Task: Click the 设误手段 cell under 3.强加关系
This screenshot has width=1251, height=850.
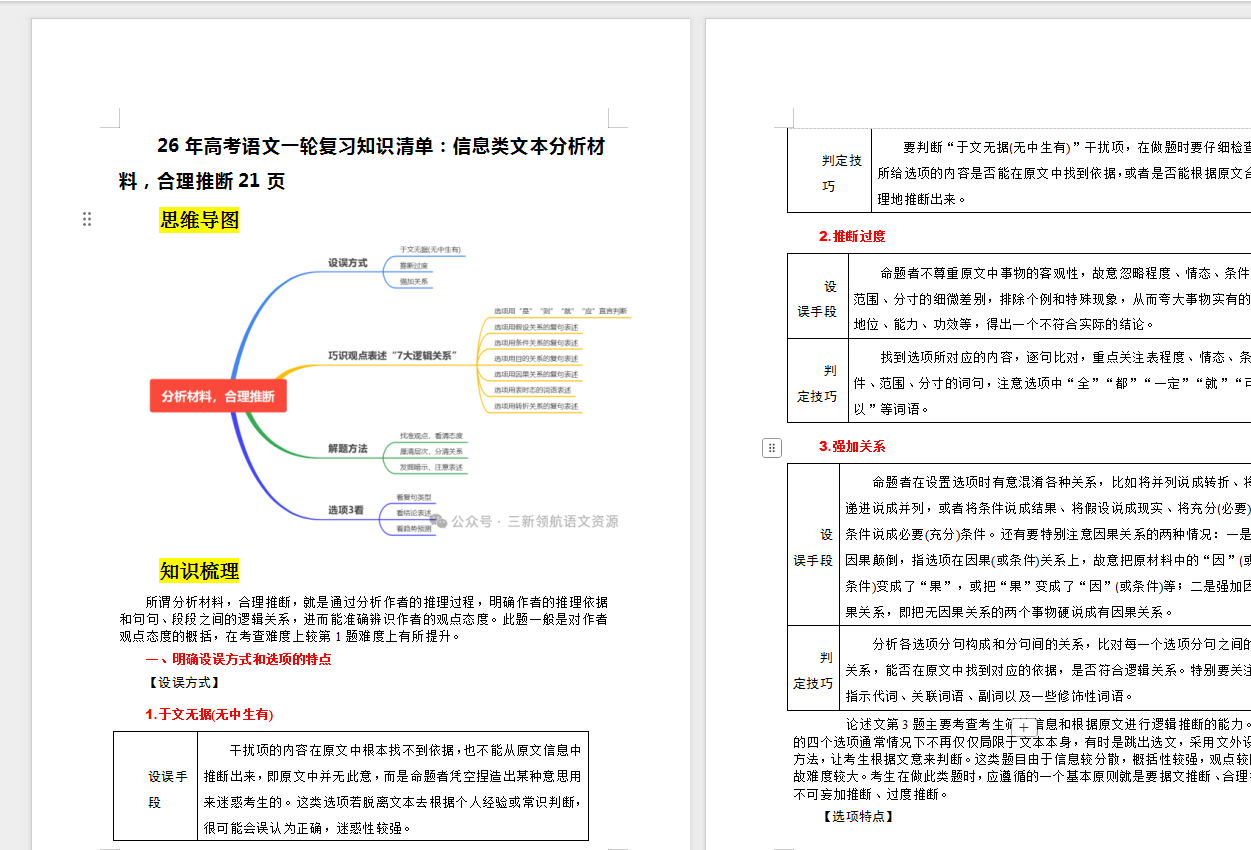Action: coord(813,547)
